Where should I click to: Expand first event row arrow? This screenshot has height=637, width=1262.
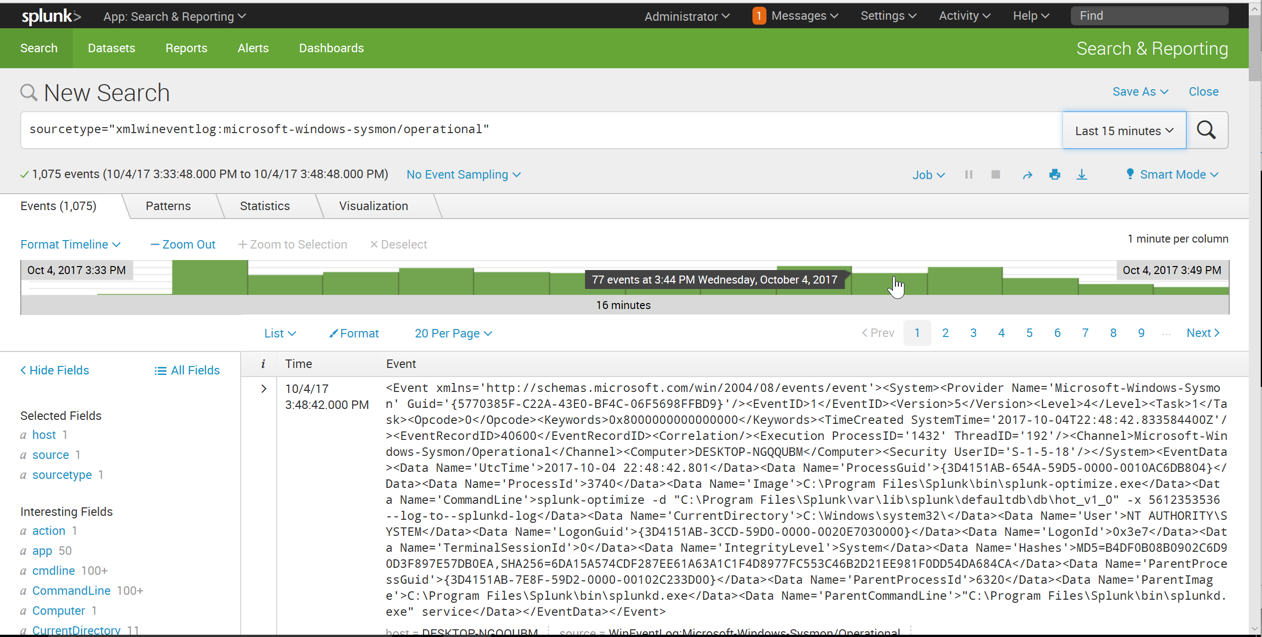tap(264, 389)
